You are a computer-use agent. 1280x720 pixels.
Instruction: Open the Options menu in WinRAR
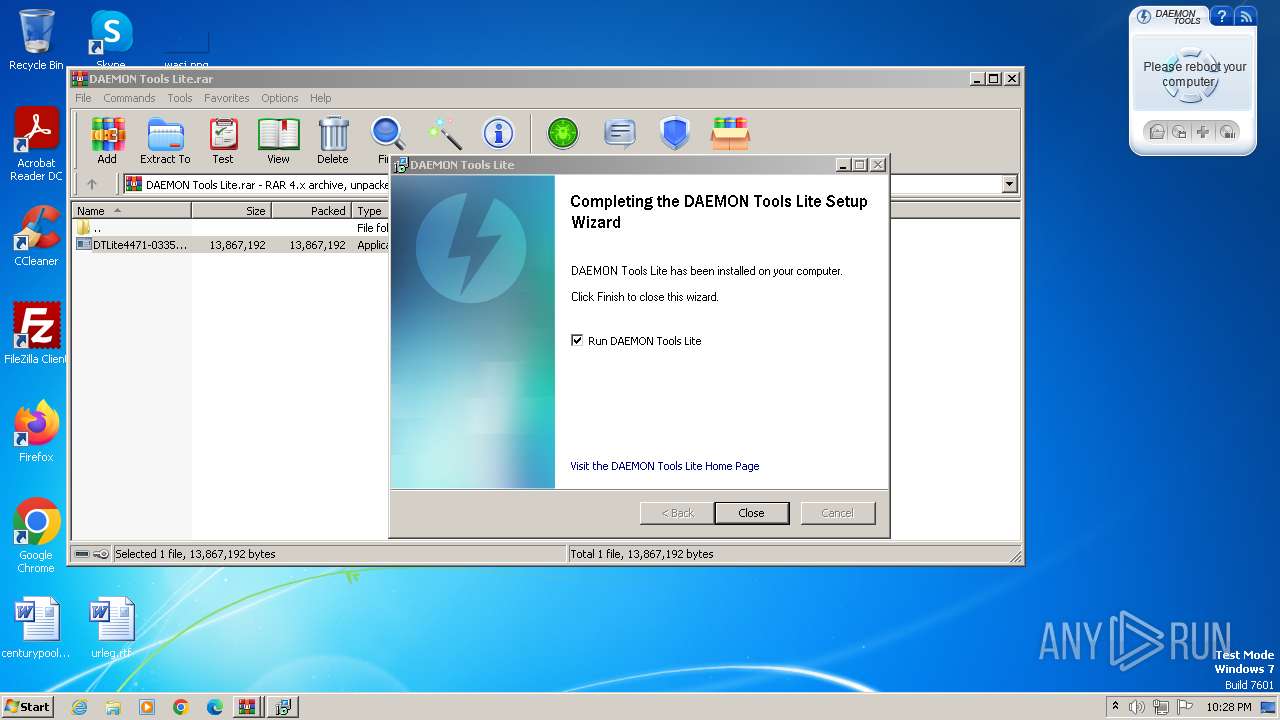tap(280, 98)
